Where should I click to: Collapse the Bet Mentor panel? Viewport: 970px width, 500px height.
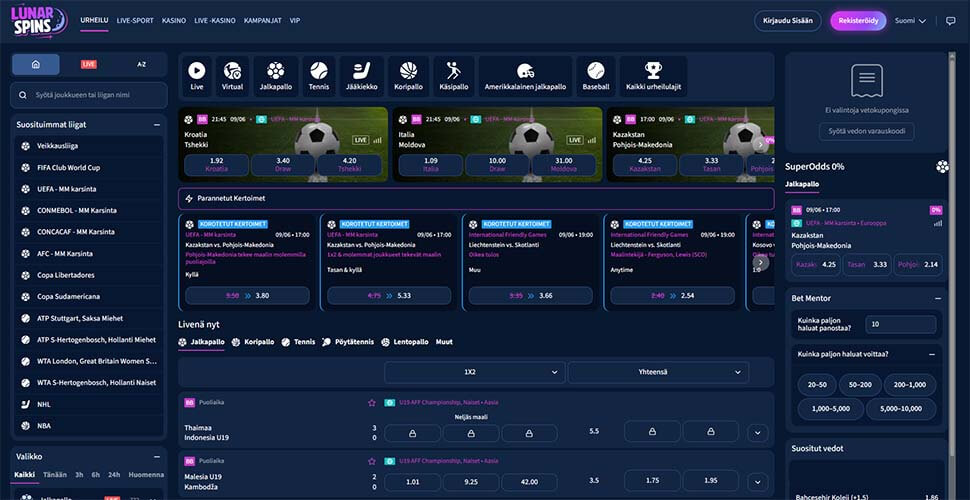click(x=938, y=298)
